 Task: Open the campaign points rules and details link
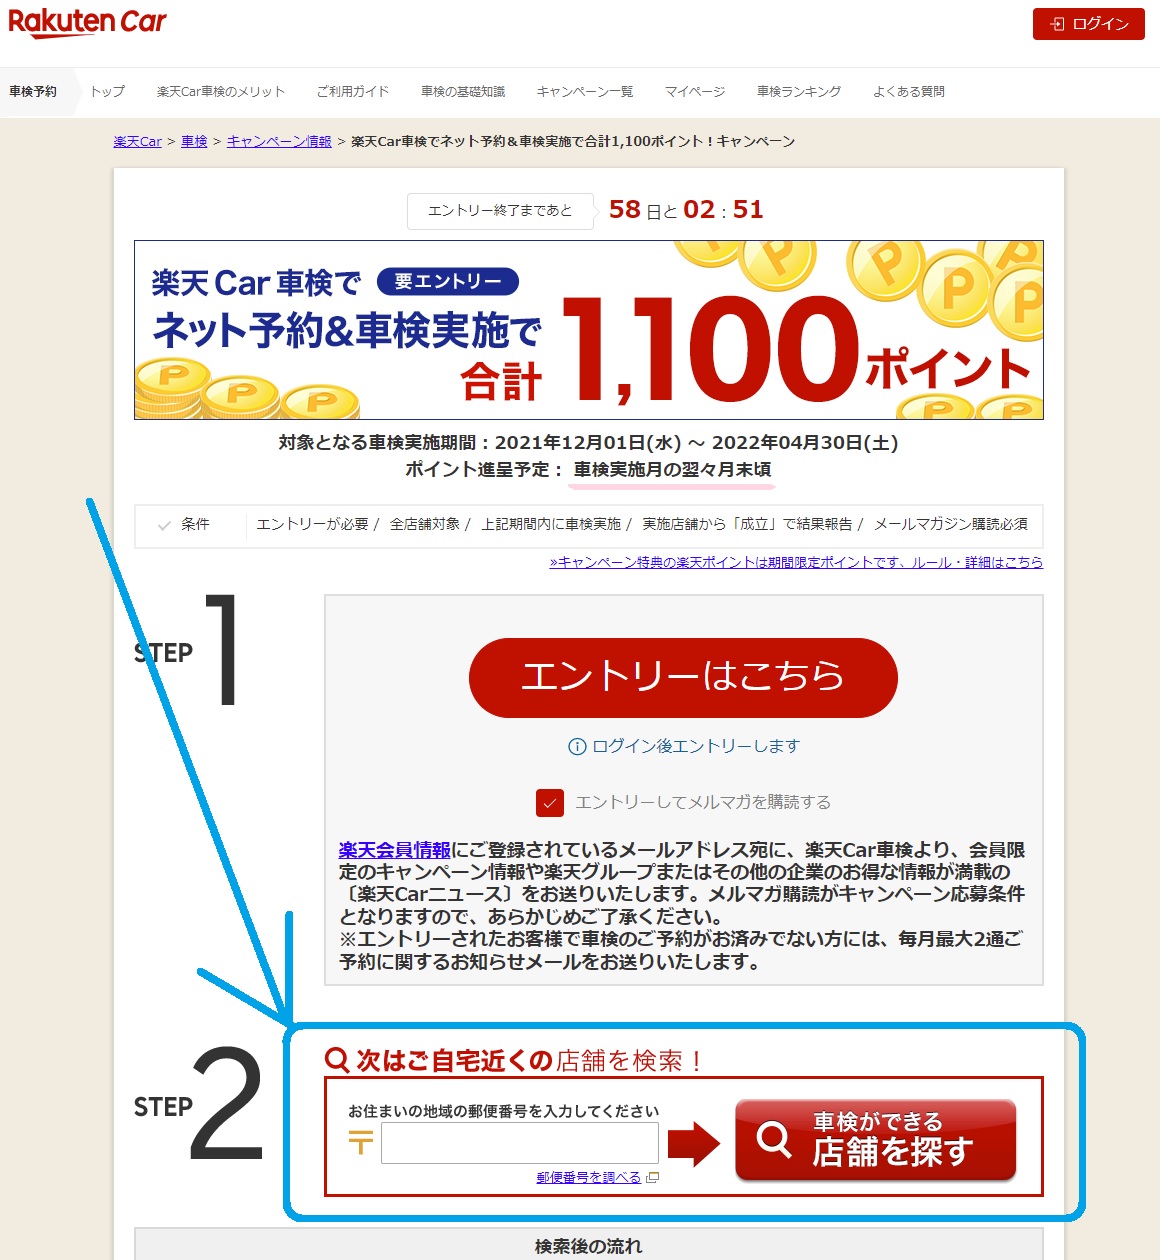click(796, 563)
